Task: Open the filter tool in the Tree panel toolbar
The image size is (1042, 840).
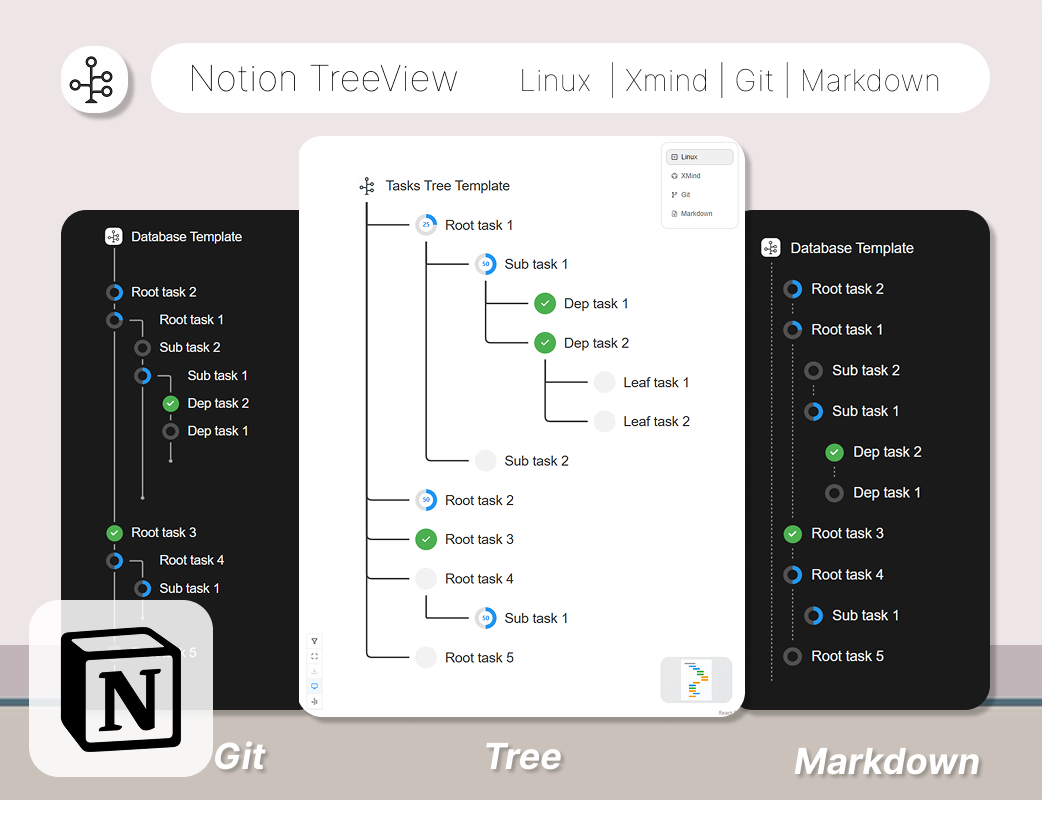Action: coord(314,641)
